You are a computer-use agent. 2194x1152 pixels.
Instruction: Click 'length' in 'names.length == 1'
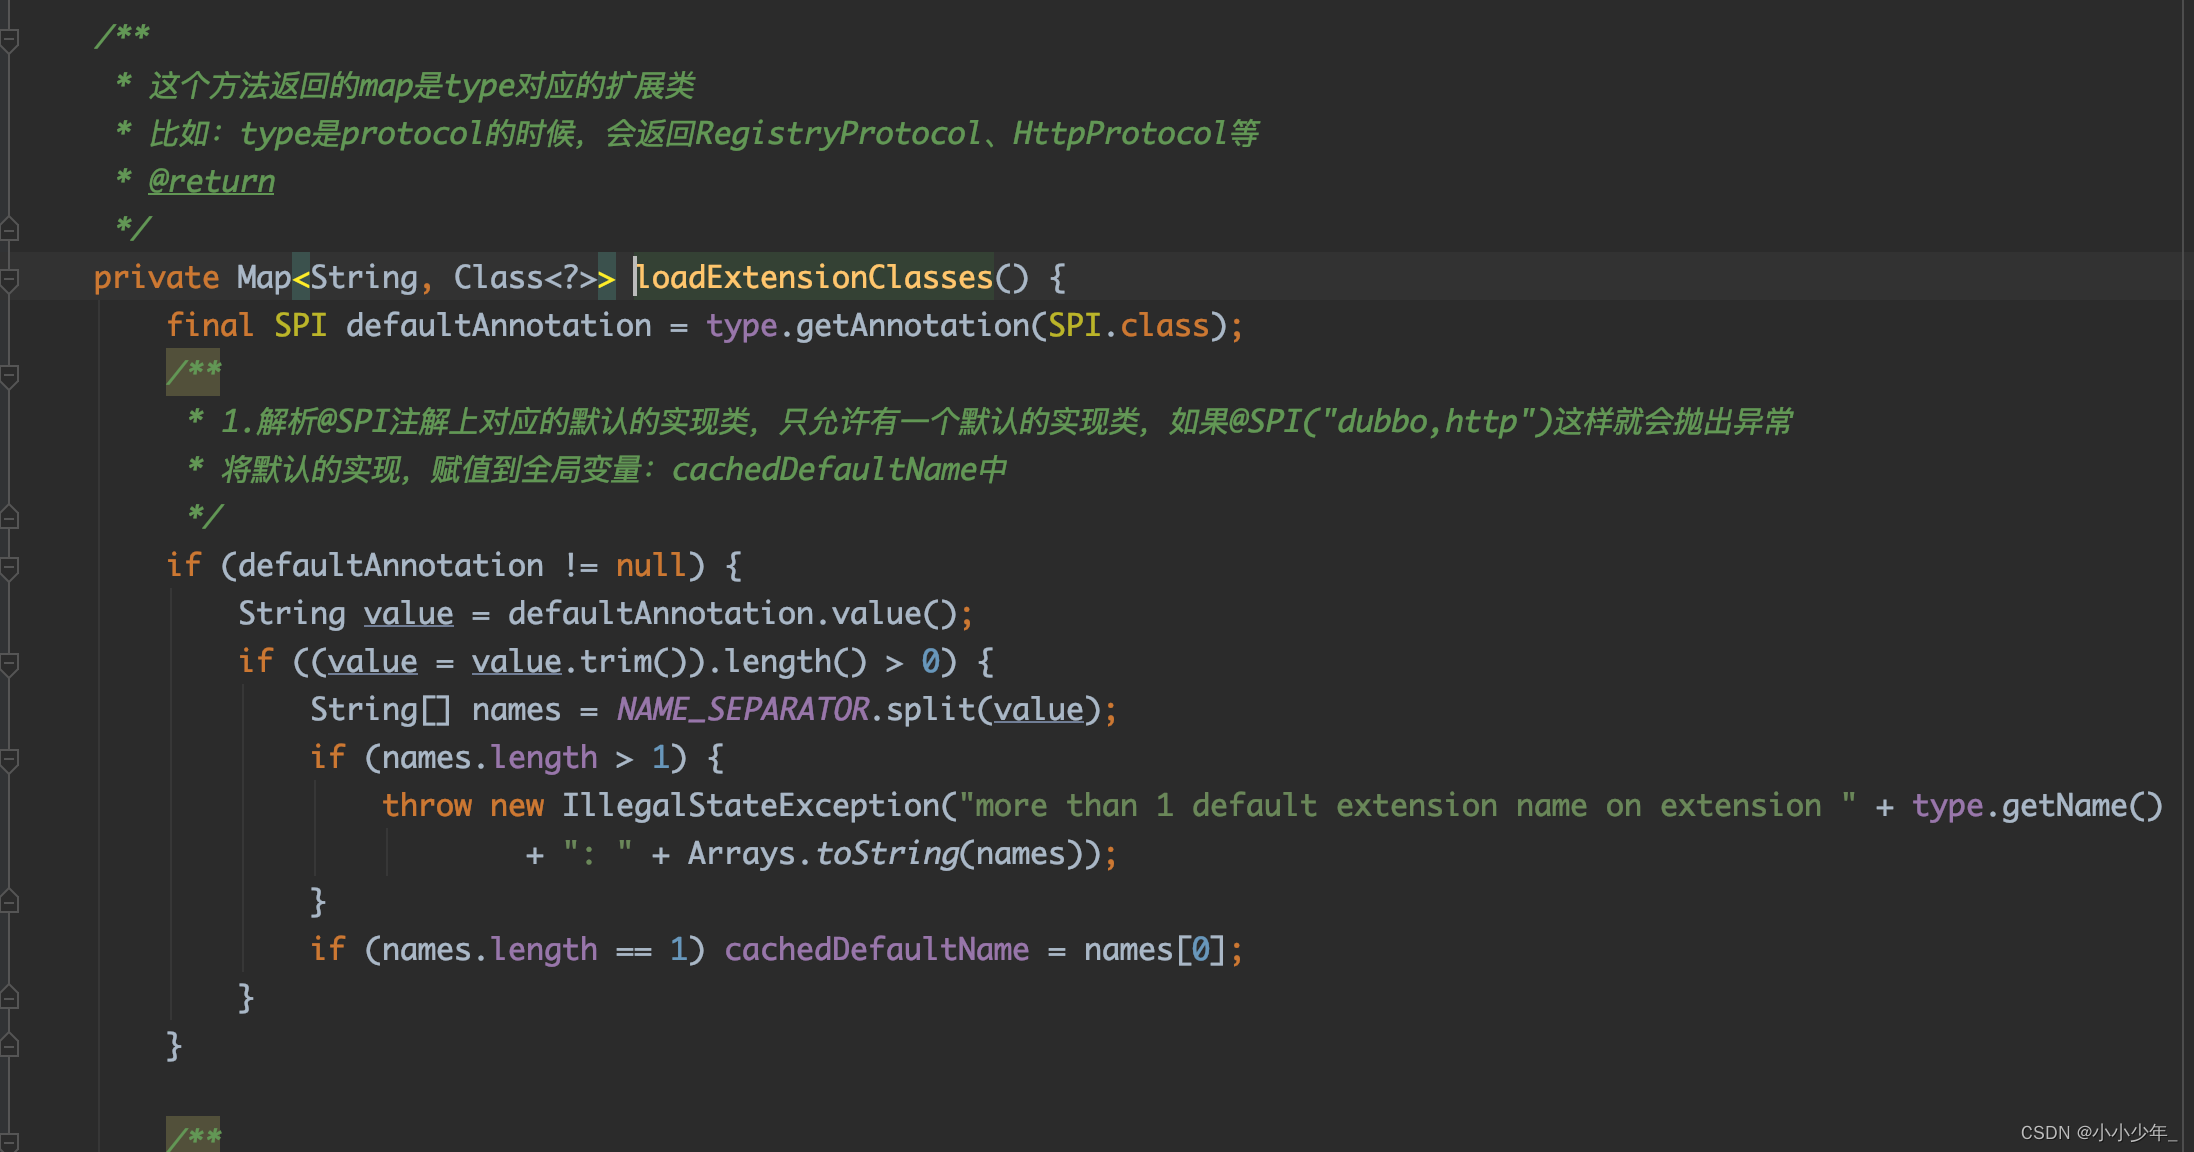click(543, 949)
